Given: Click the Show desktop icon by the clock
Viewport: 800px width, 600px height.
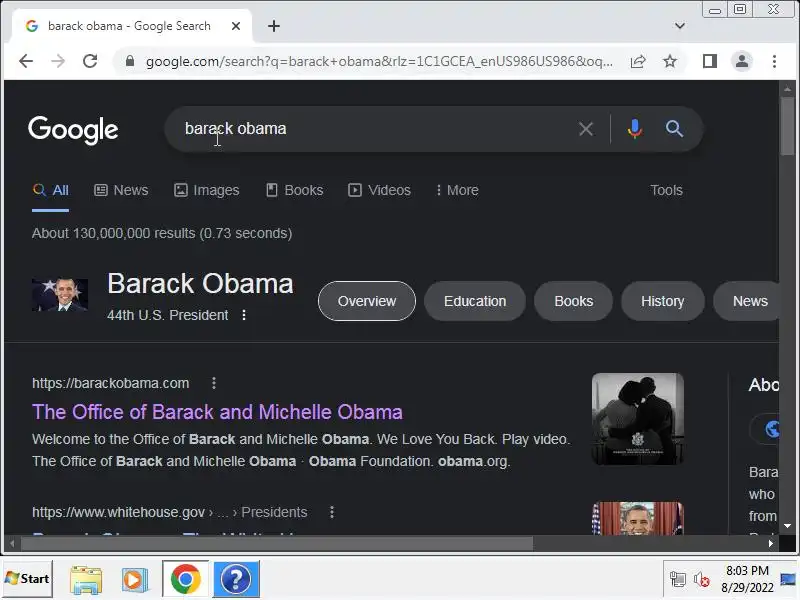Looking at the screenshot, I should 789,579.
